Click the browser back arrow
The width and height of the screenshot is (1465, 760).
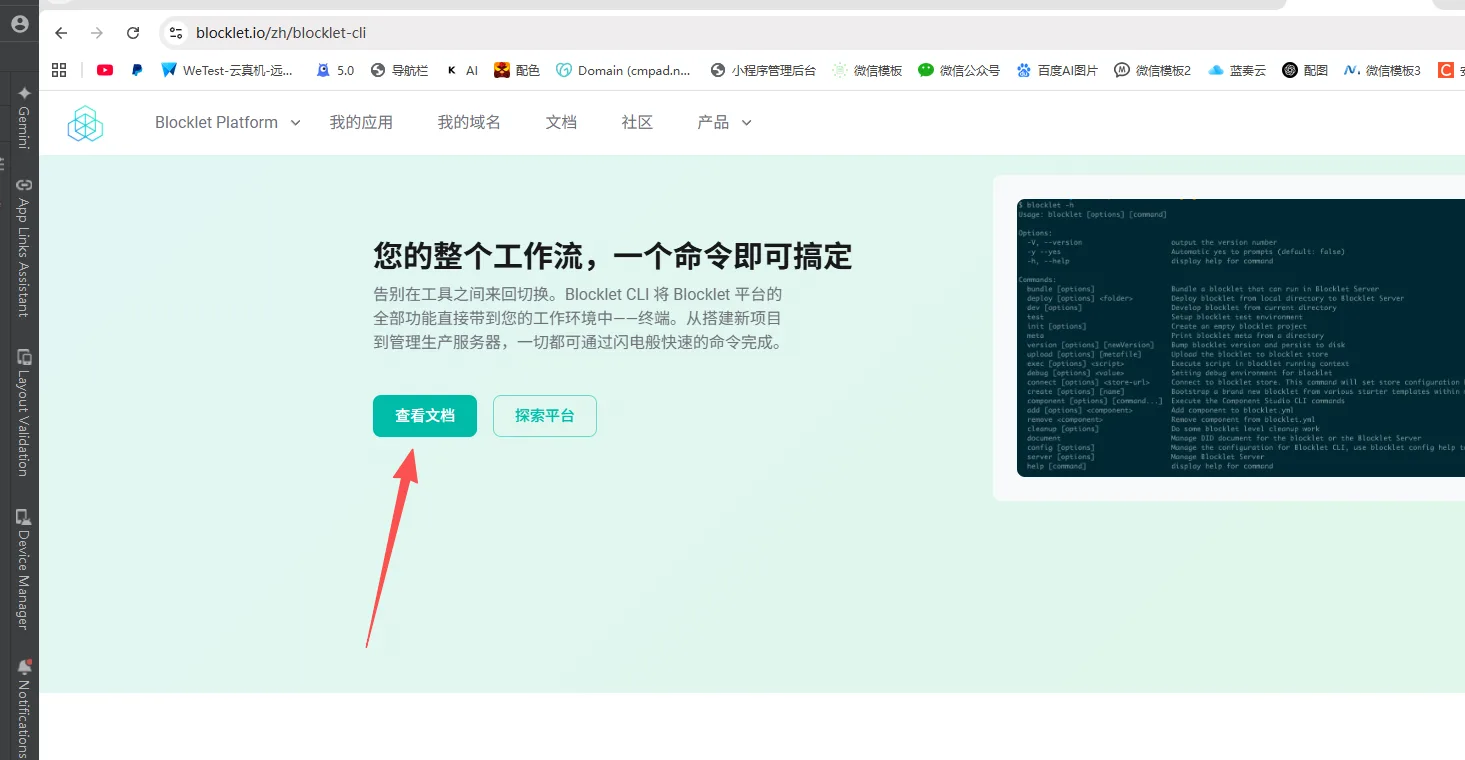coord(61,33)
